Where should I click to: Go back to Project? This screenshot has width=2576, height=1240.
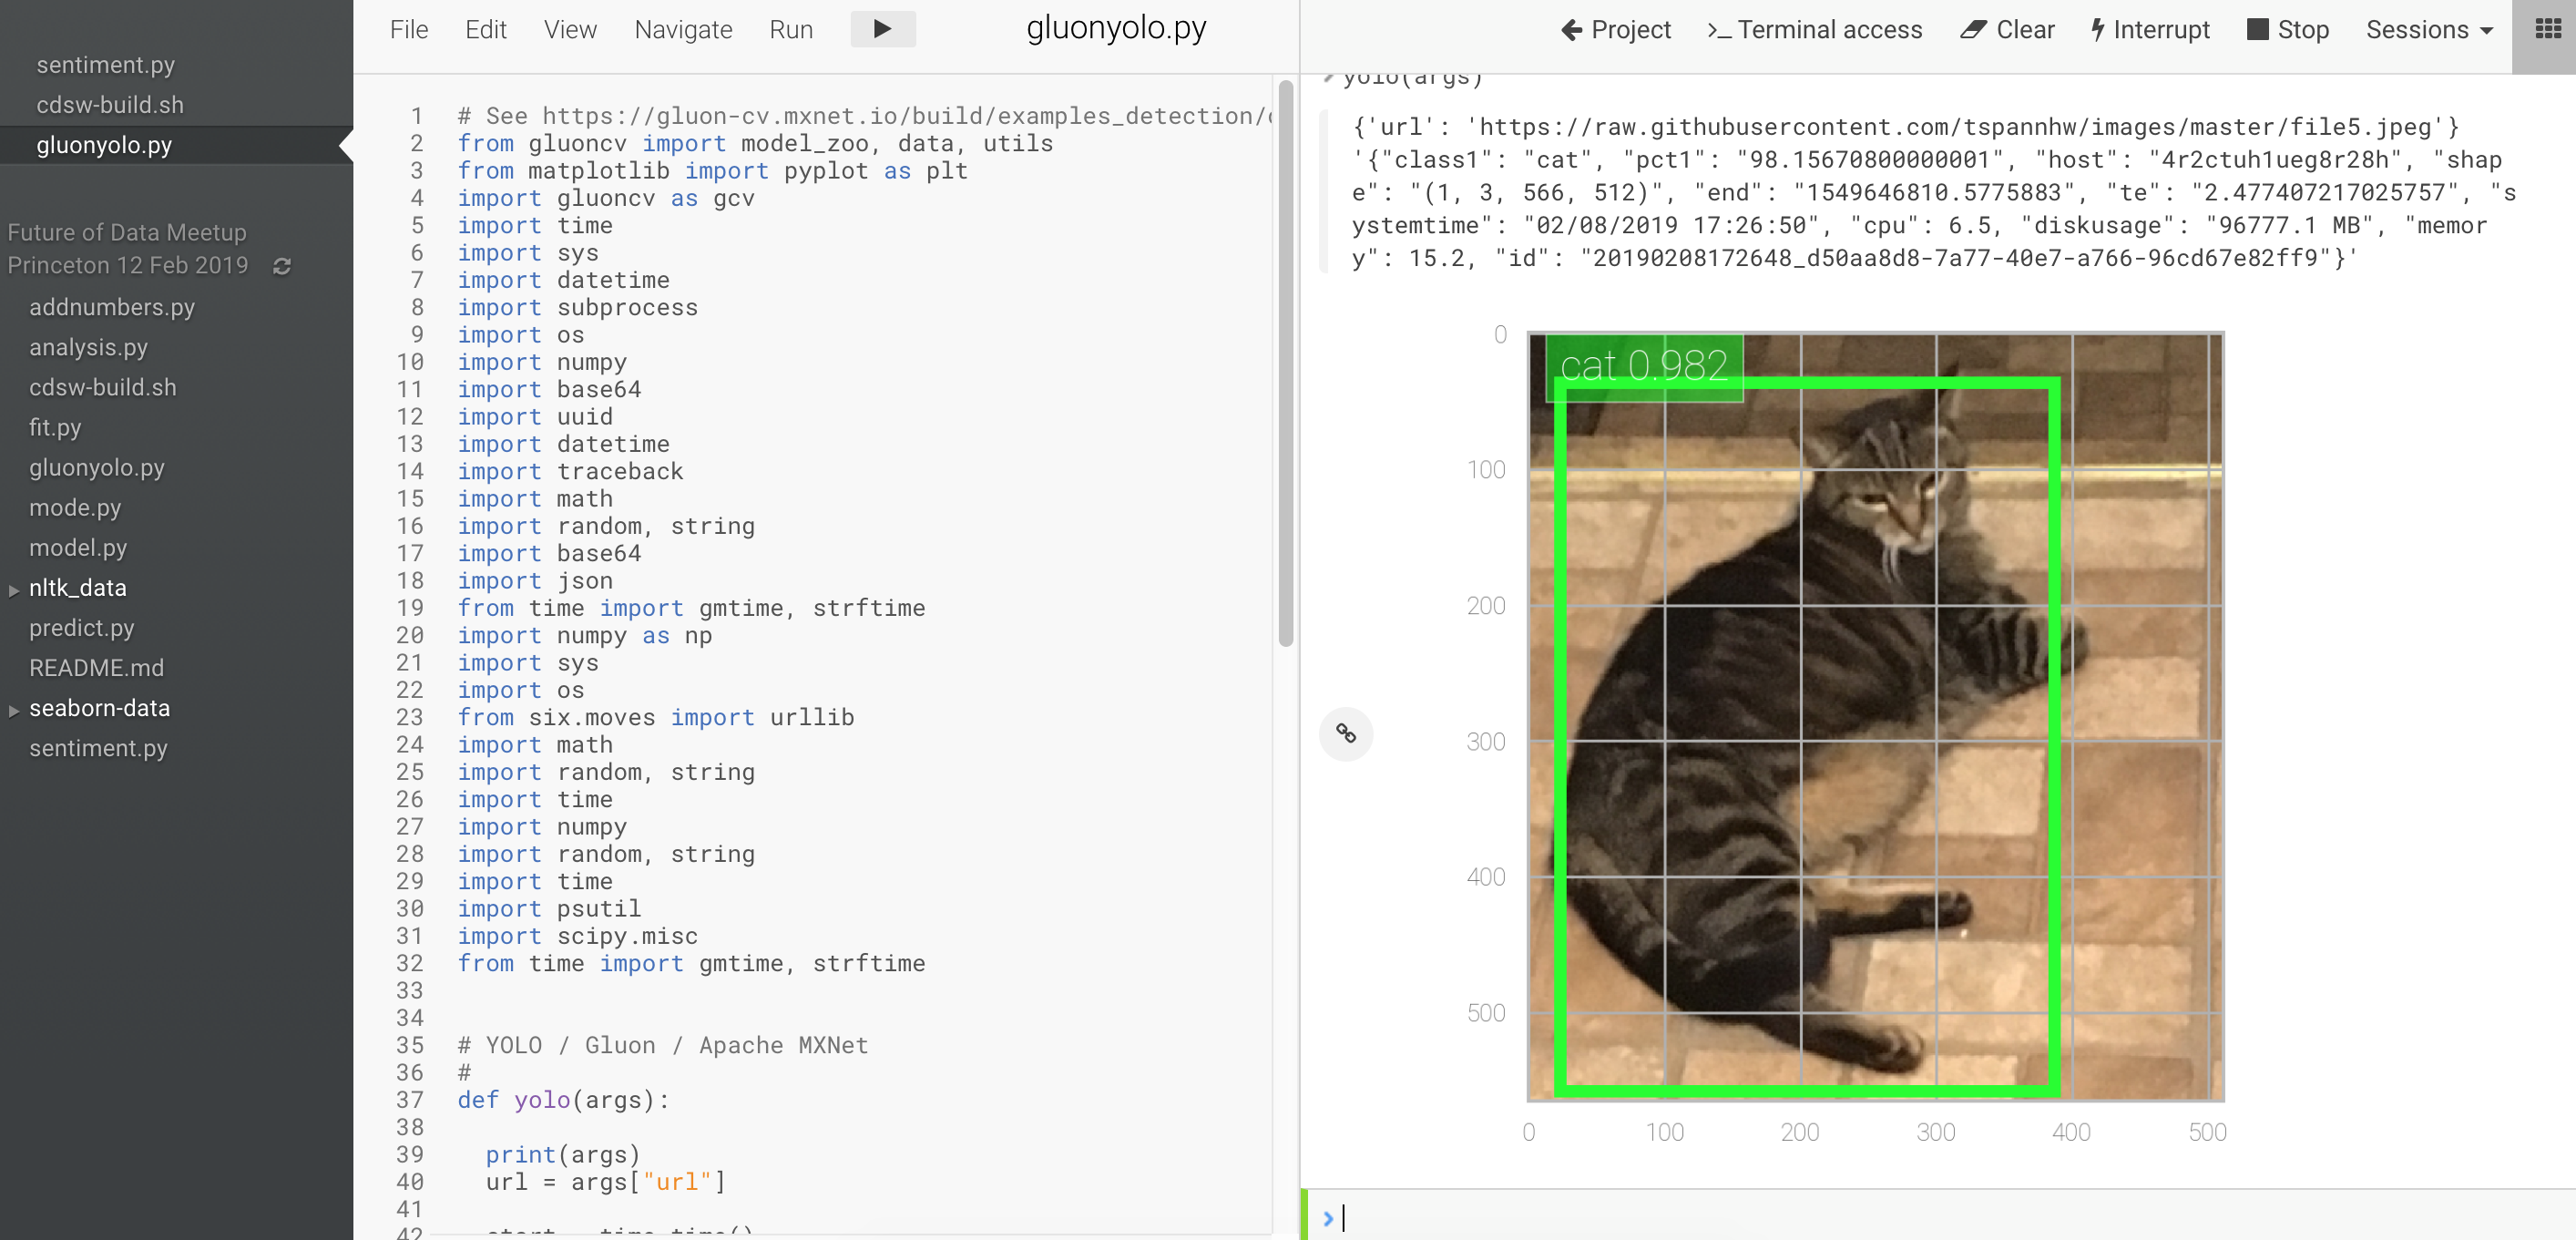pos(1616,30)
